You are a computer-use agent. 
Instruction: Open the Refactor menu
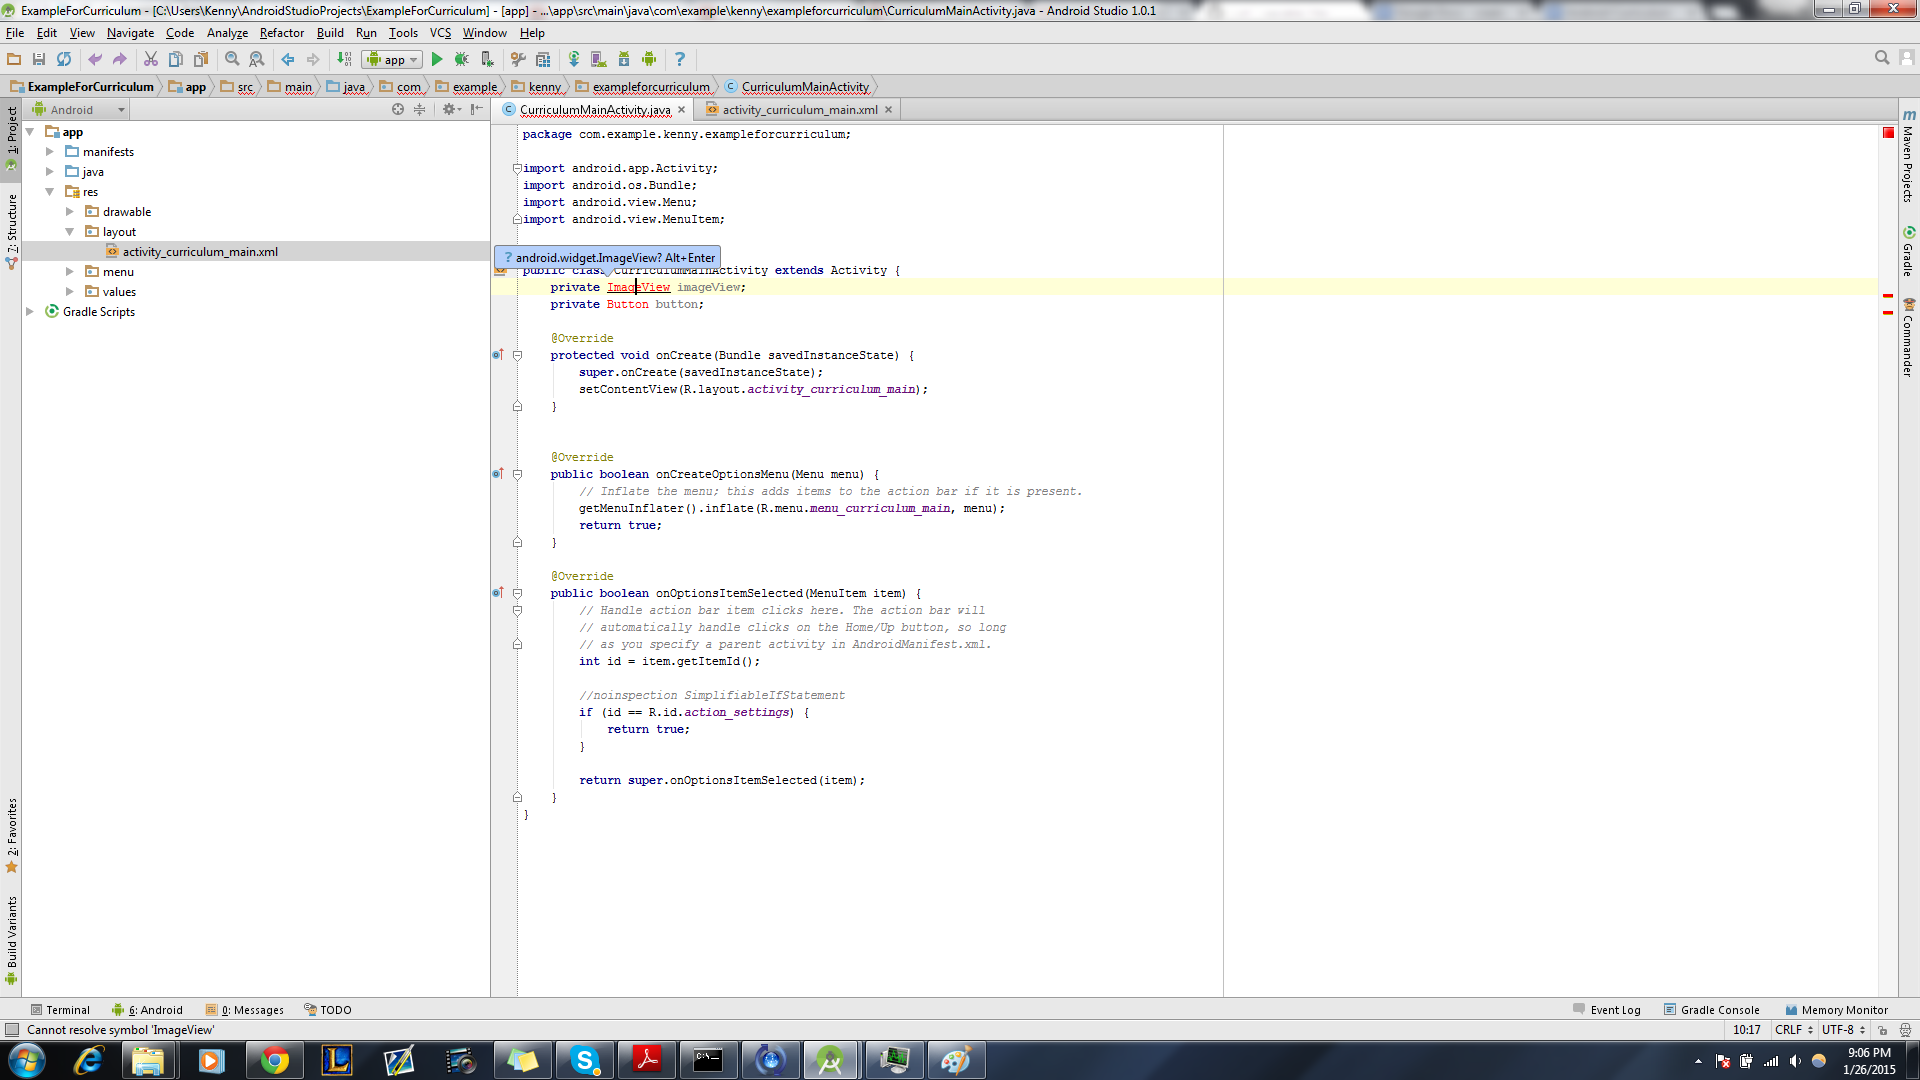coord(281,33)
